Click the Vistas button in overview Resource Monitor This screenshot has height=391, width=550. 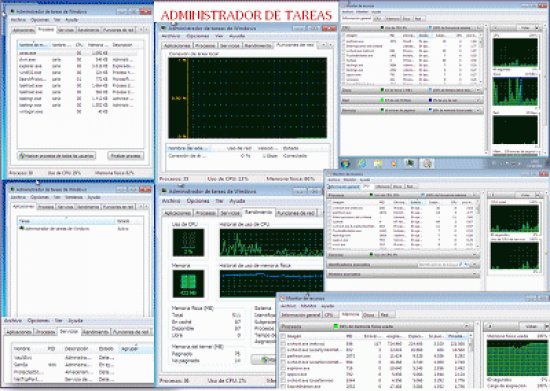coord(525,28)
